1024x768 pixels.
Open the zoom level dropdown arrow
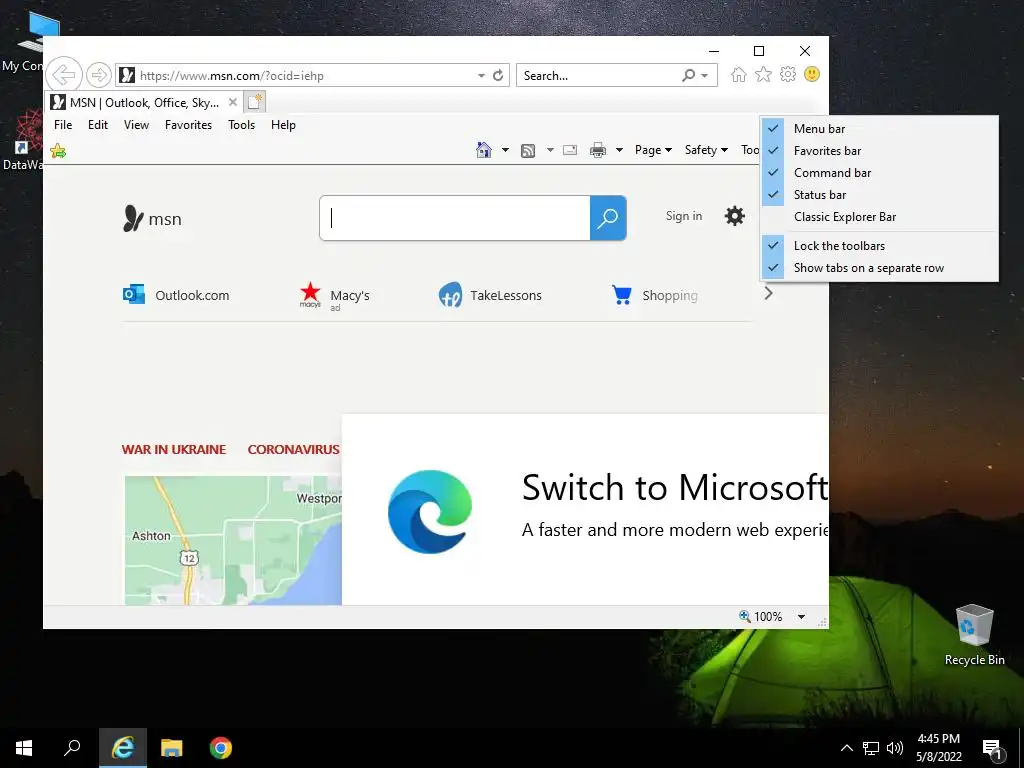801,616
